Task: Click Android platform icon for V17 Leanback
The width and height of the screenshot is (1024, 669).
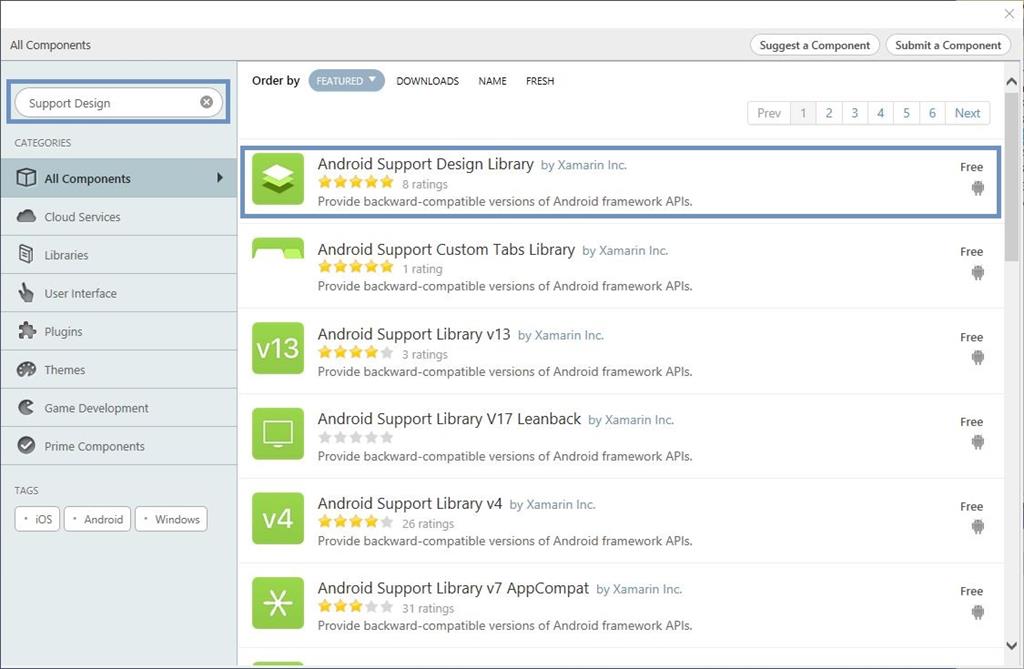Action: click(x=978, y=442)
